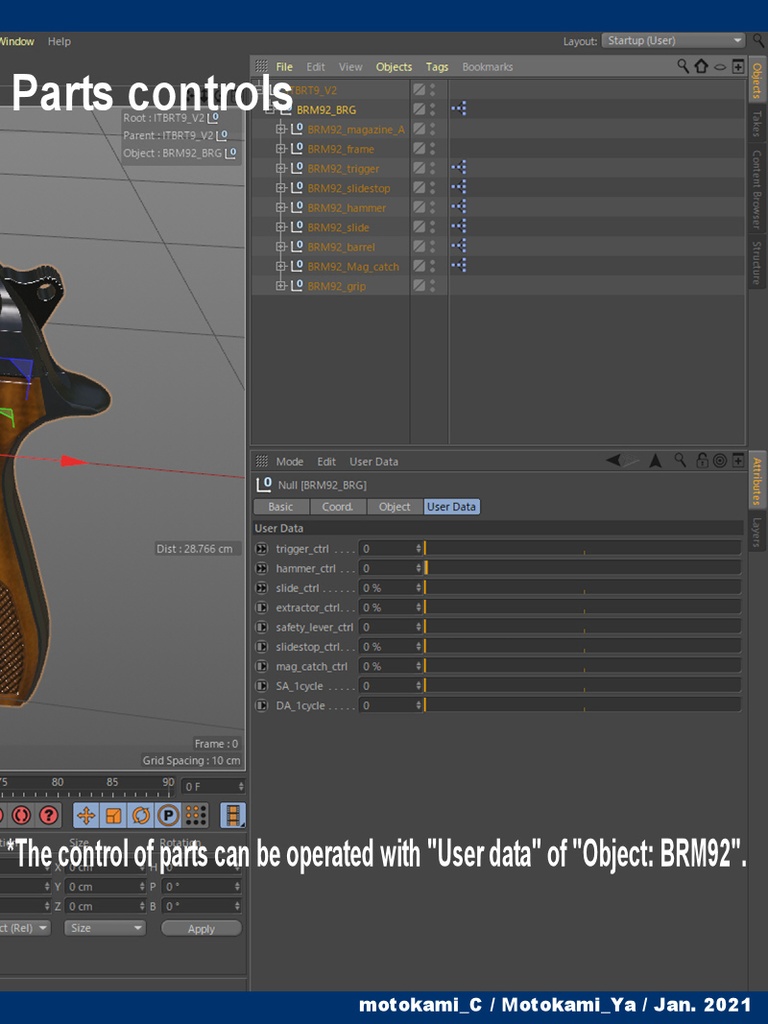Screen dimensions: 768x1024
Task: Click the XPresso tag on BRM92_slide row
Action: click(x=458, y=226)
